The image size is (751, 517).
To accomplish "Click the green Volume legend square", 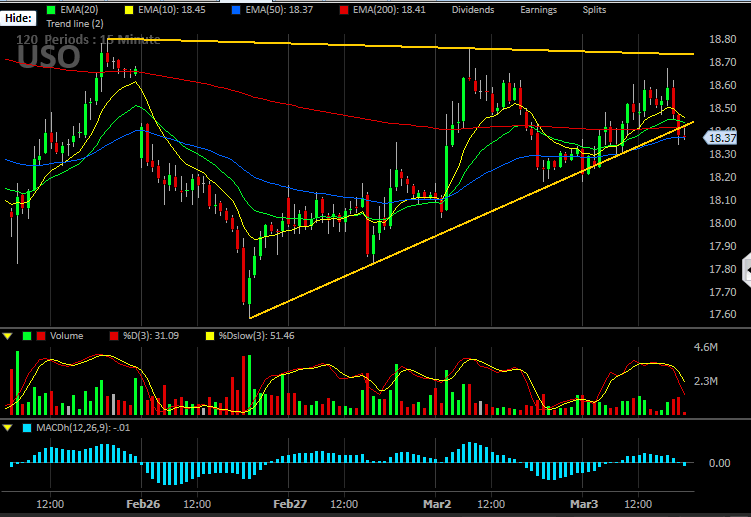I will pos(27,336).
